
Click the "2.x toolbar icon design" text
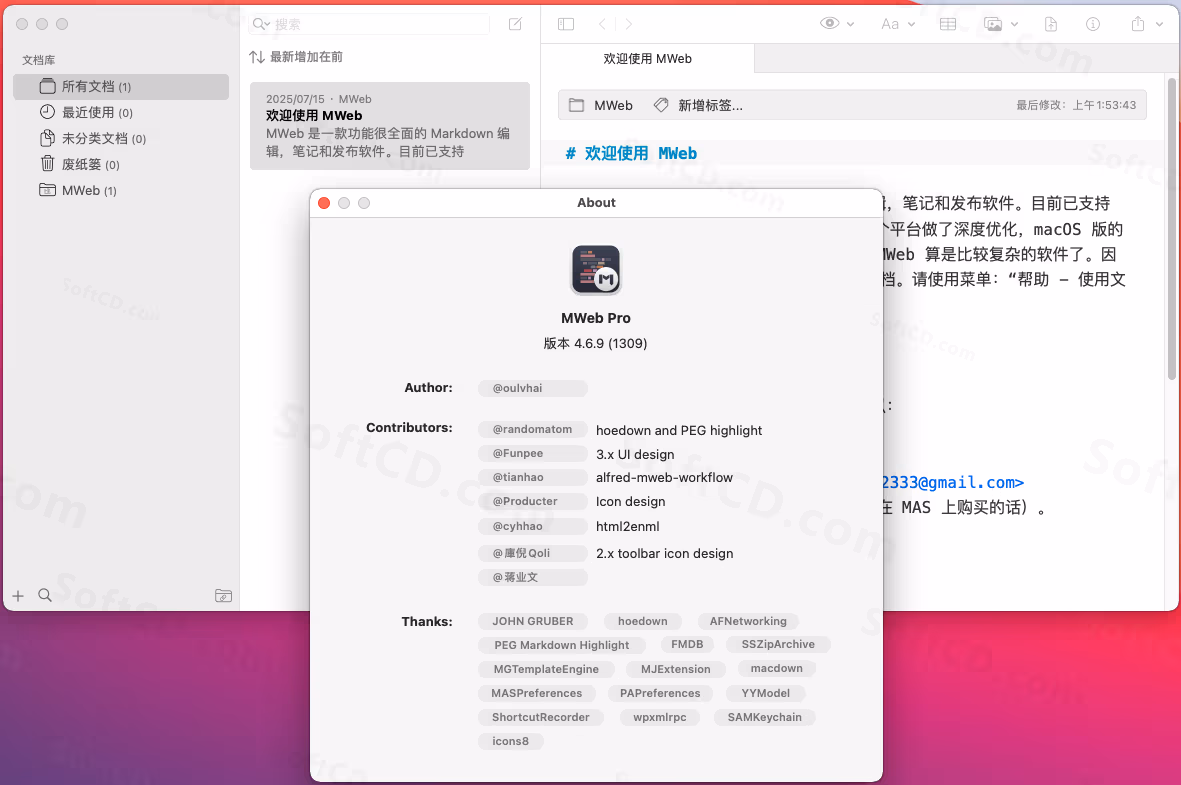pyautogui.click(x=664, y=554)
